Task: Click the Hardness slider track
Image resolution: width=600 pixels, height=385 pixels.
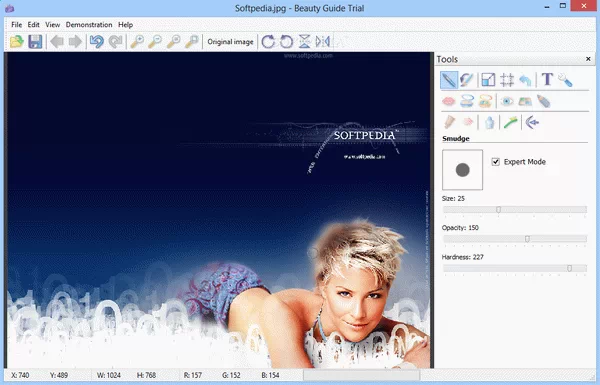Action: [x=515, y=268]
